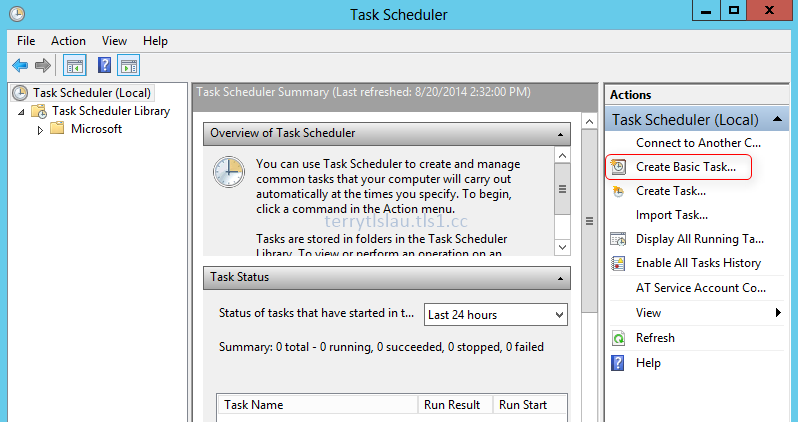Minimize the Task Scheduler window
The width and height of the screenshot is (798, 422).
(x=706, y=11)
